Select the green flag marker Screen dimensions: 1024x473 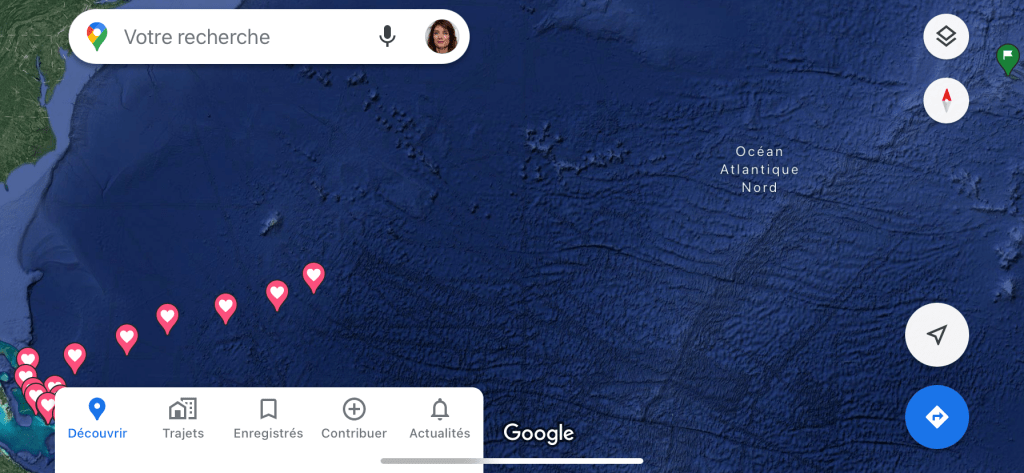click(1008, 58)
